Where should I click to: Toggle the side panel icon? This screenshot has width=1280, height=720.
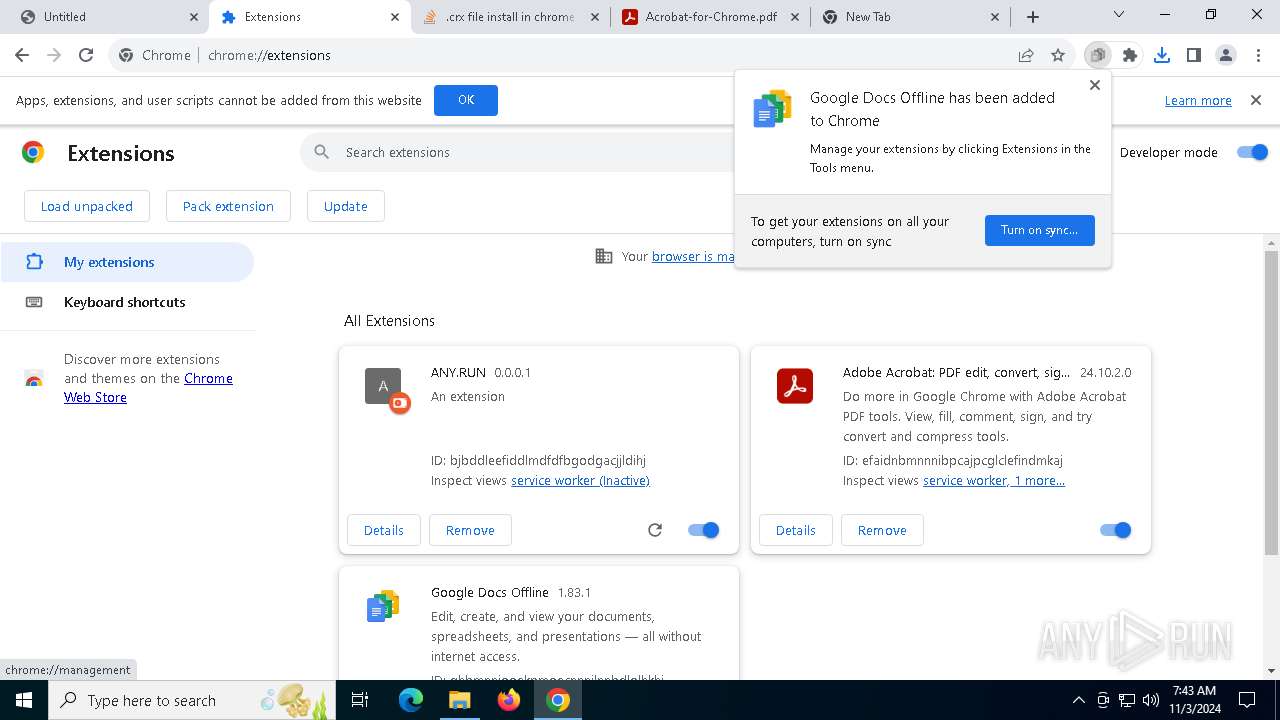point(1194,55)
